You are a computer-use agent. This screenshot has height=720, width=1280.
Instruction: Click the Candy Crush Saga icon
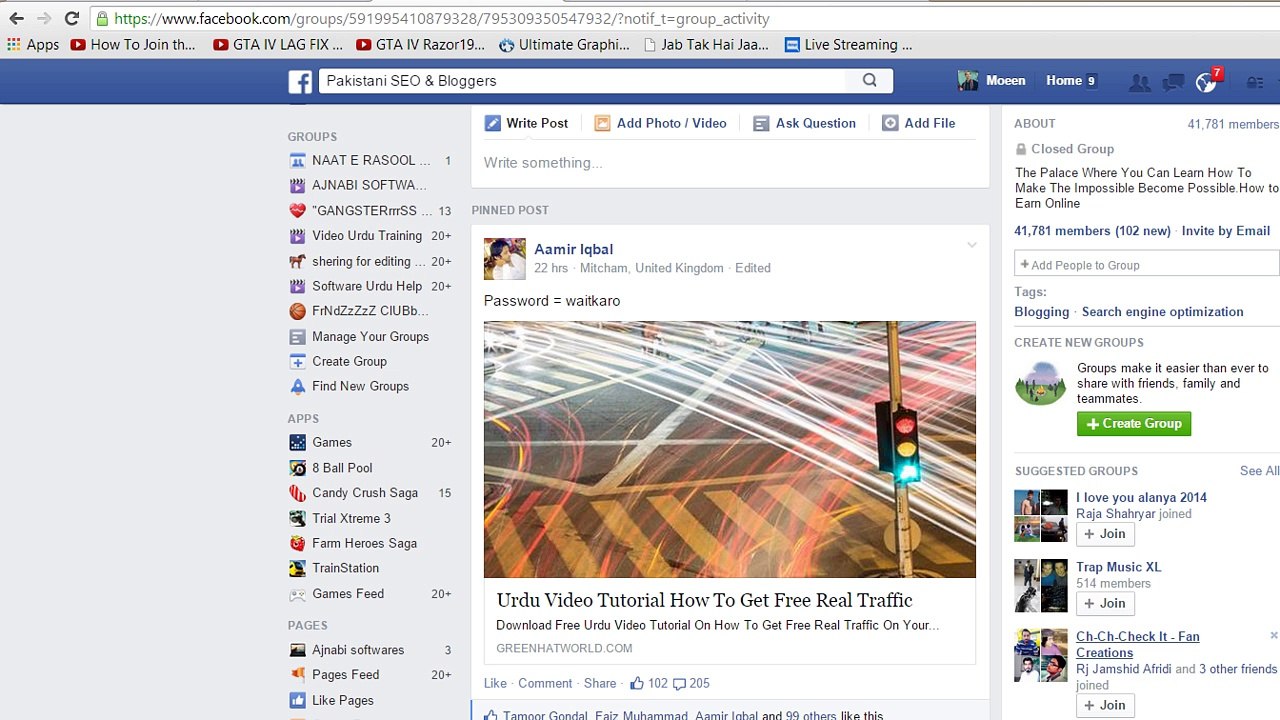pos(297,493)
